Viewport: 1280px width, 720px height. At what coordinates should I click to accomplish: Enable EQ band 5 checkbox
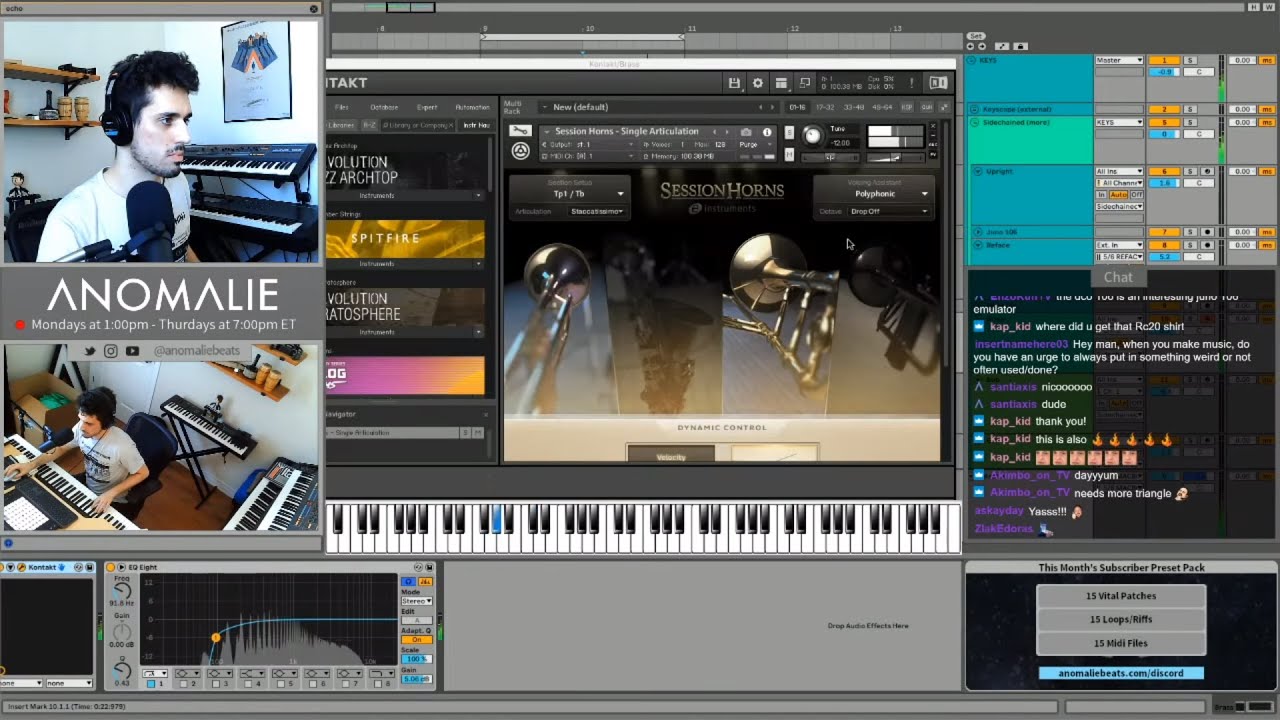[x=282, y=684]
